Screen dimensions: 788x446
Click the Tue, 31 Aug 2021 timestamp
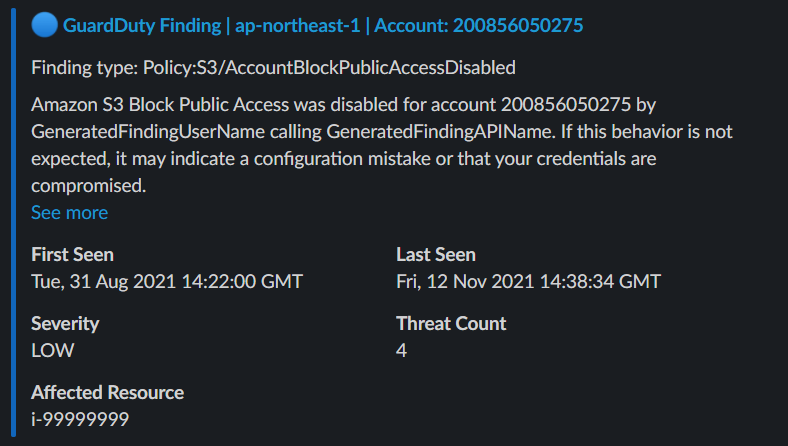pyautogui.click(x=166, y=281)
